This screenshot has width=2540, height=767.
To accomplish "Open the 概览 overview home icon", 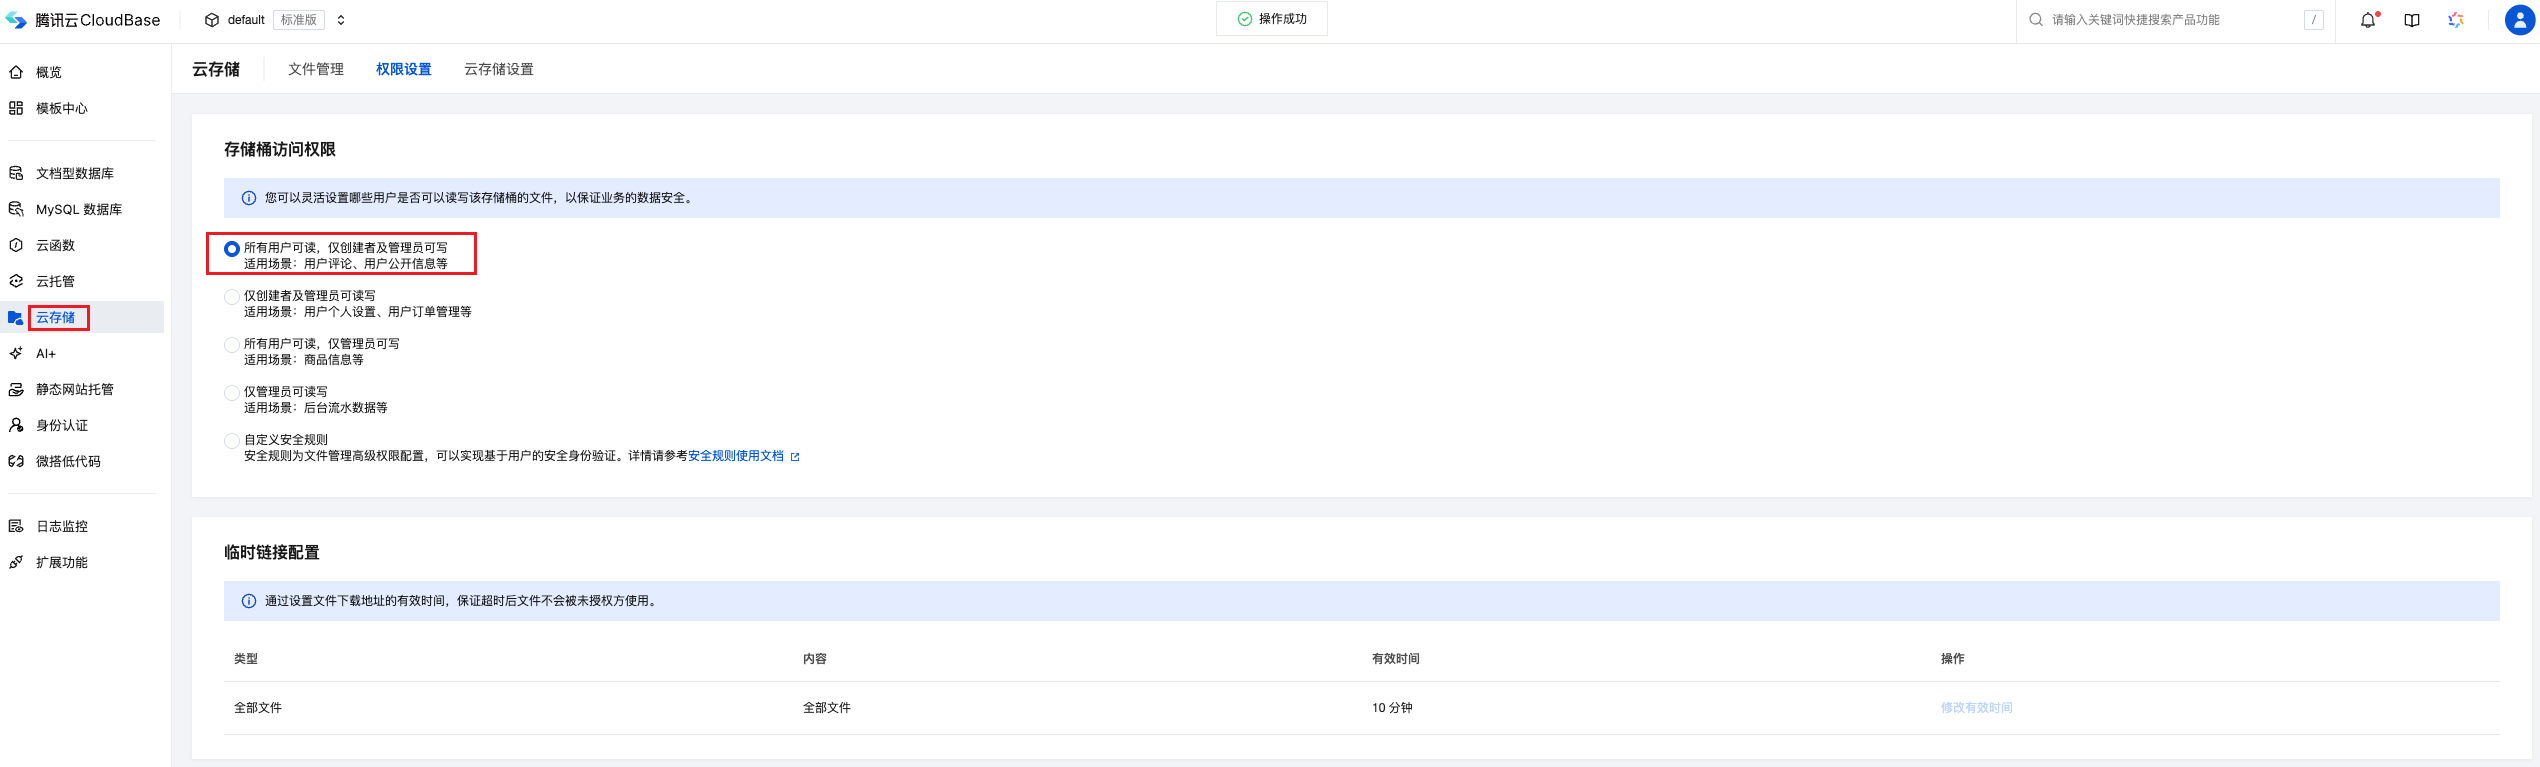I will pos(16,72).
